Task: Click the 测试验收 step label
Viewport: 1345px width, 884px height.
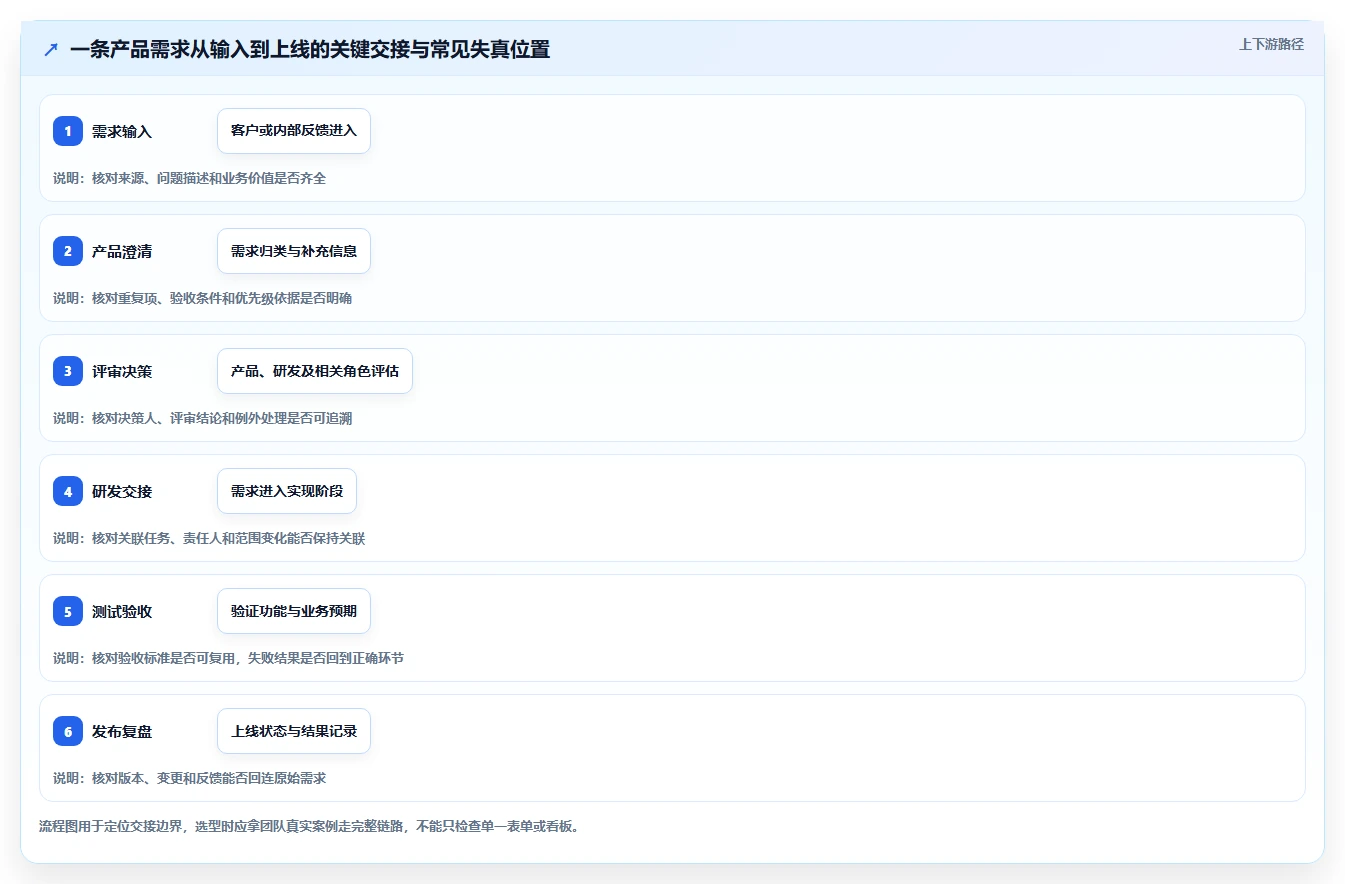Action: pos(122,611)
